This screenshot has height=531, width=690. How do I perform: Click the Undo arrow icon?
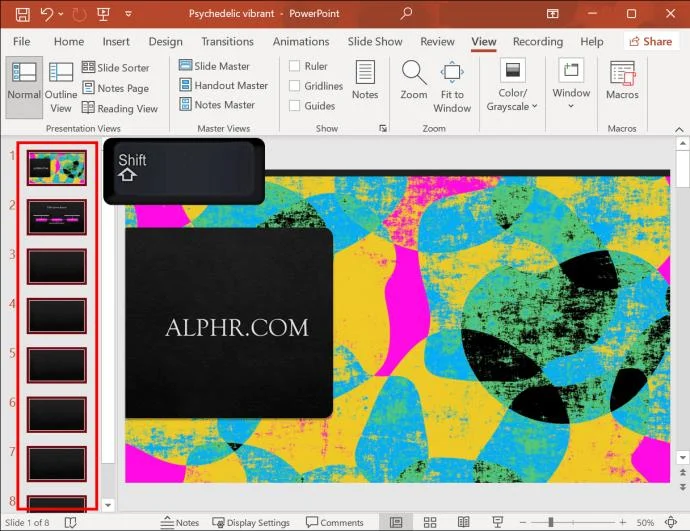click(47, 14)
